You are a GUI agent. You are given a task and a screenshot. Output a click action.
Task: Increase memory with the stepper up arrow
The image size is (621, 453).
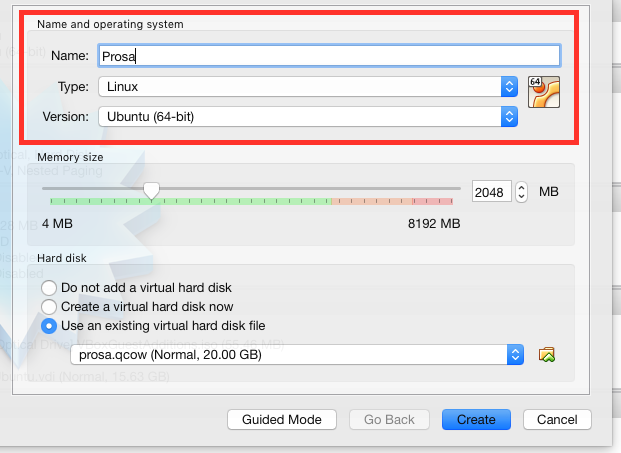coord(522,187)
